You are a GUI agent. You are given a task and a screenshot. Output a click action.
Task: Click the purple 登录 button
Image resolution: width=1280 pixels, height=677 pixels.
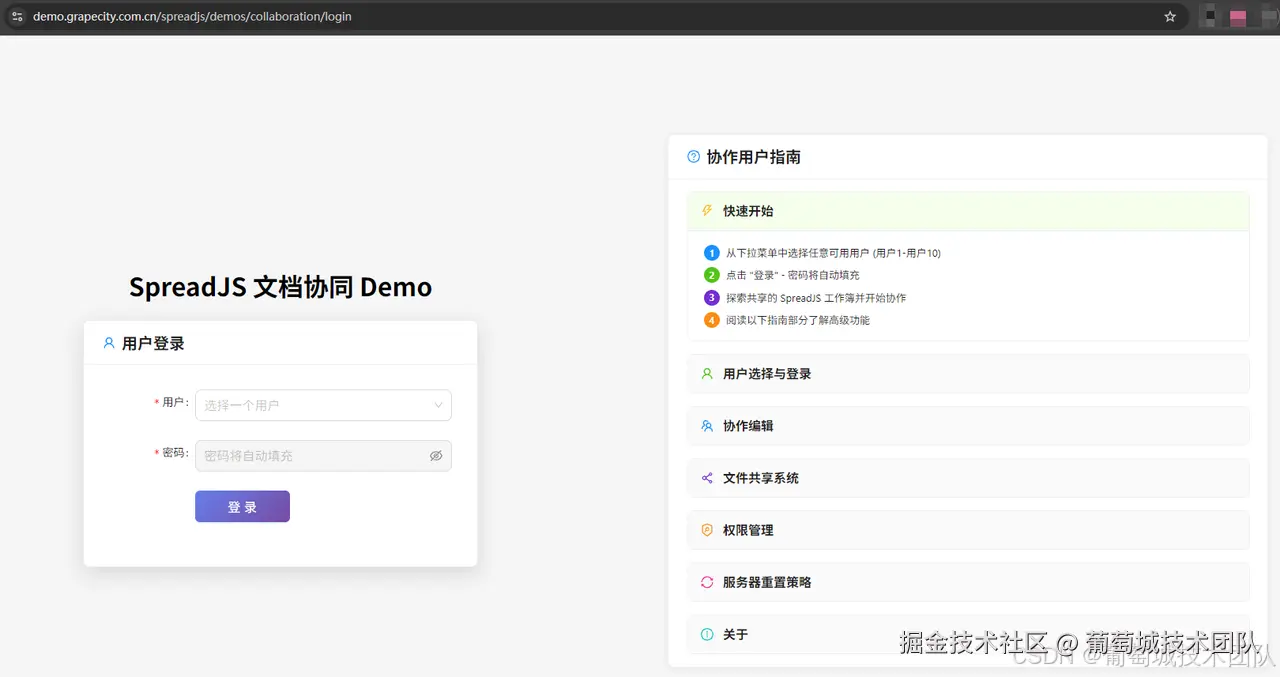click(242, 506)
